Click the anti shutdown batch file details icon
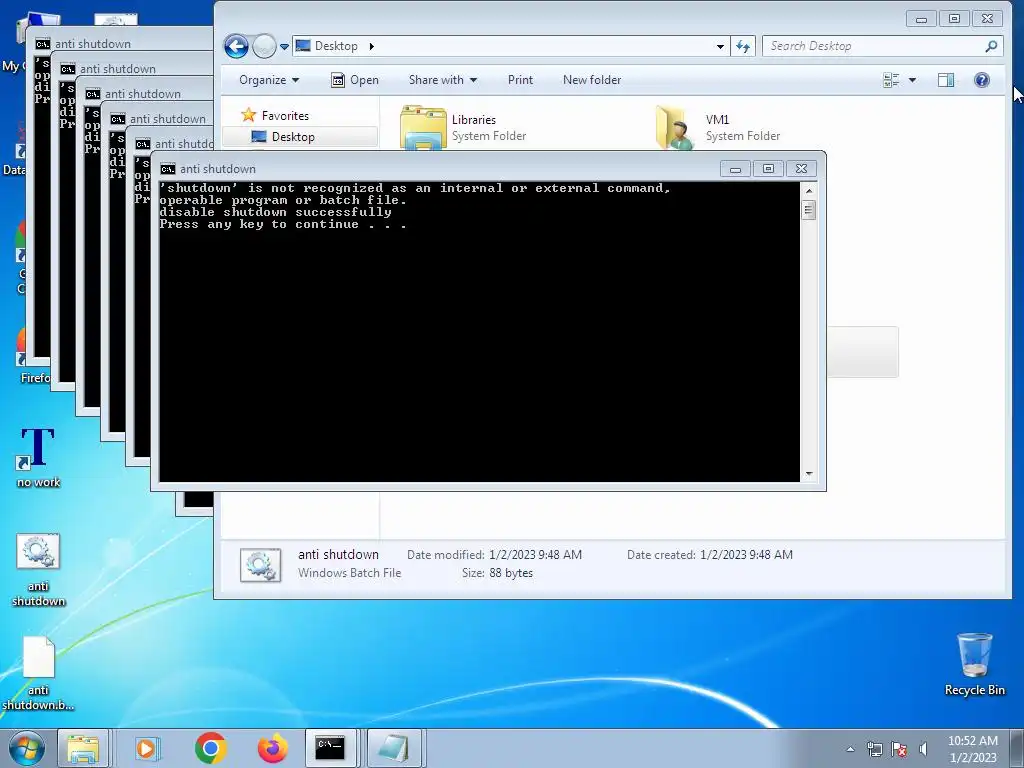The height and width of the screenshot is (768, 1024). (x=261, y=565)
